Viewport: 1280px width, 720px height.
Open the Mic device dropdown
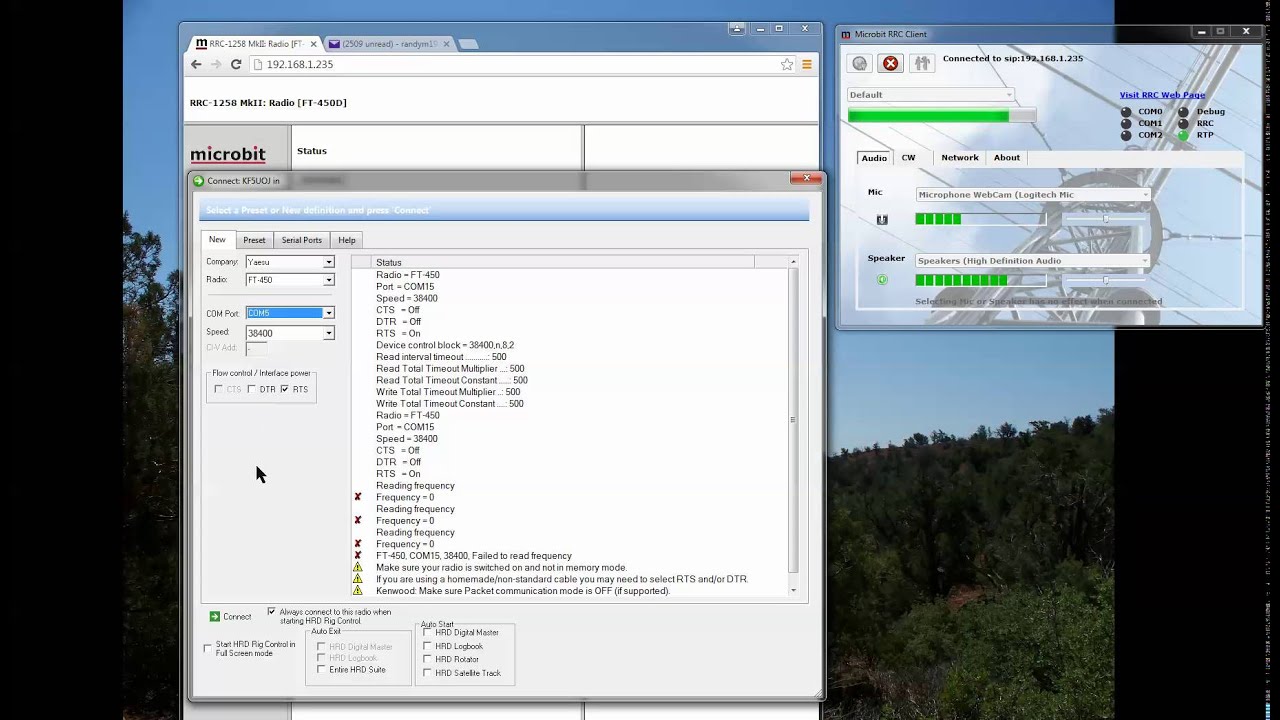pos(1034,195)
